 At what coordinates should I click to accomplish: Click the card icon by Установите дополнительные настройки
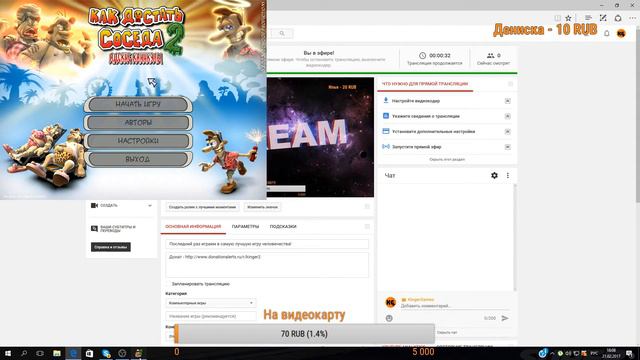tap(386, 131)
